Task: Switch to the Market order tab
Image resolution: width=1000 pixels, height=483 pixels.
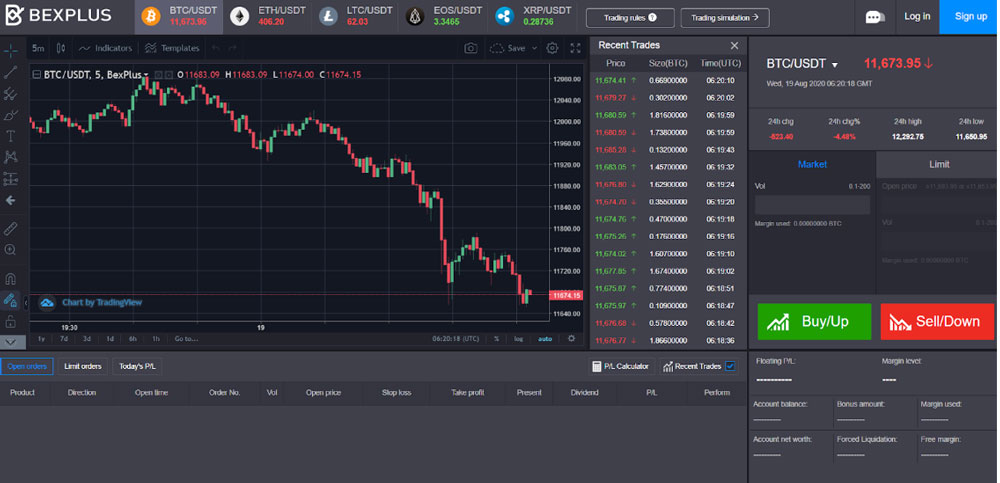Action: [x=812, y=165]
